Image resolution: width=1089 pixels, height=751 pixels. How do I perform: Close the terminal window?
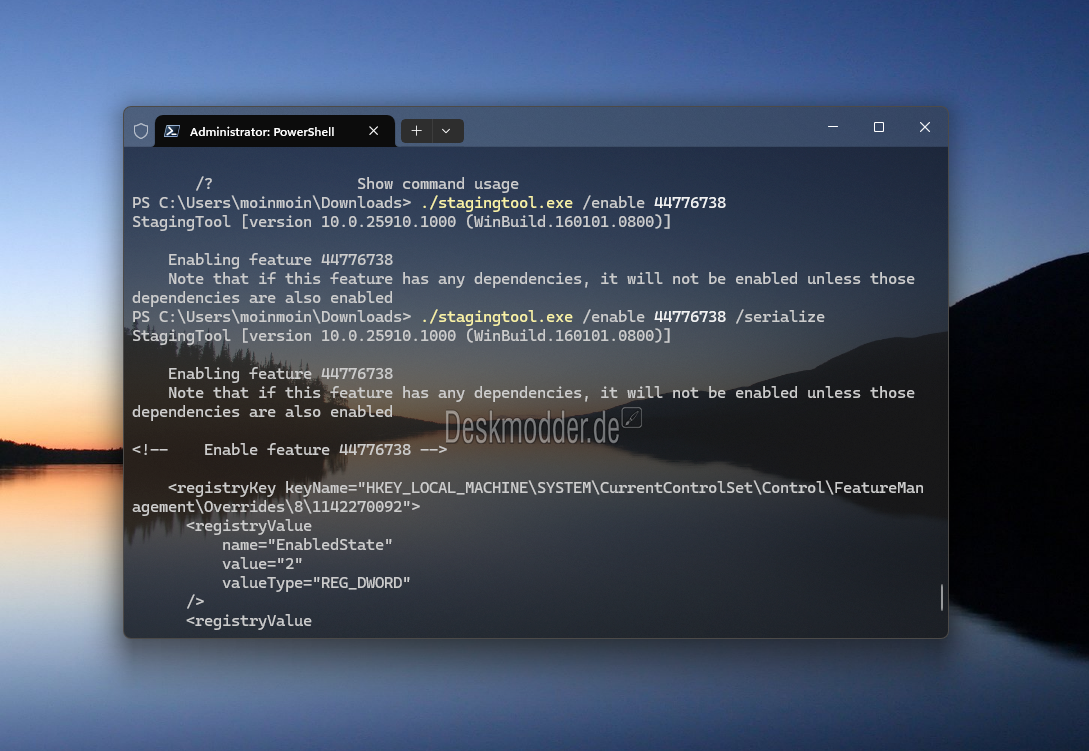click(x=924, y=127)
